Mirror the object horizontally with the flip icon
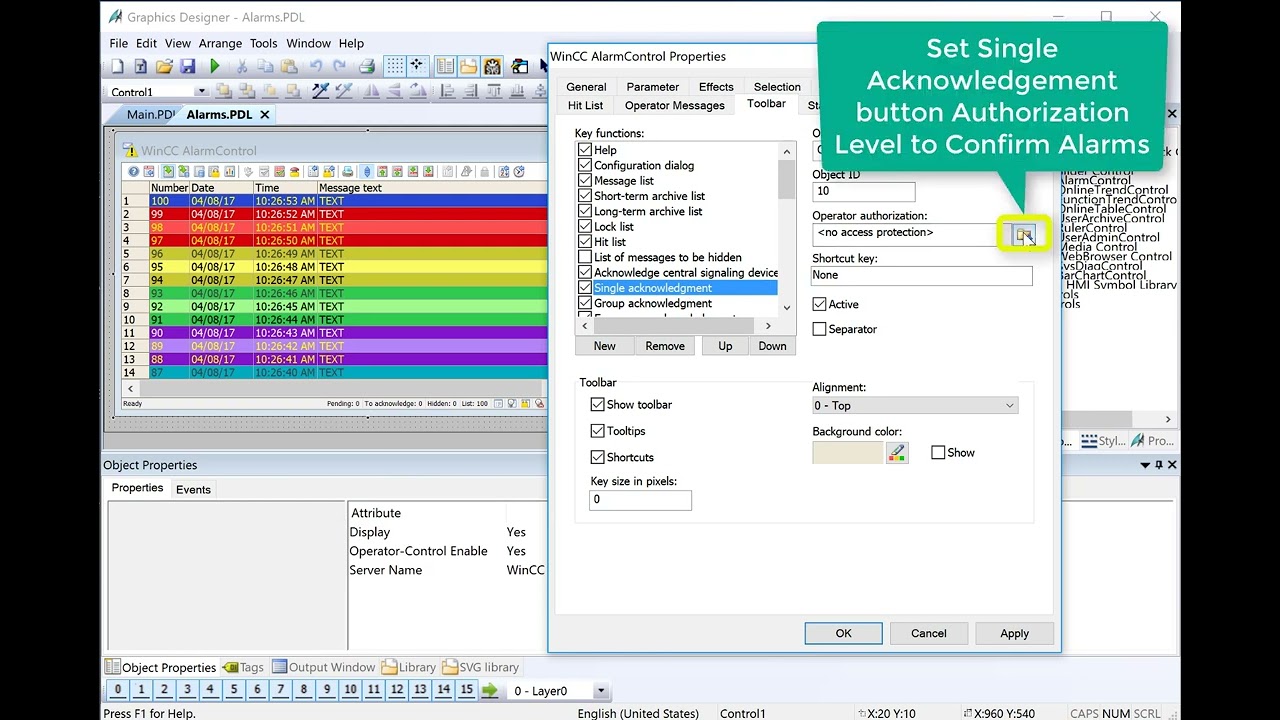Image resolution: width=1280 pixels, height=720 pixels. (x=371, y=91)
